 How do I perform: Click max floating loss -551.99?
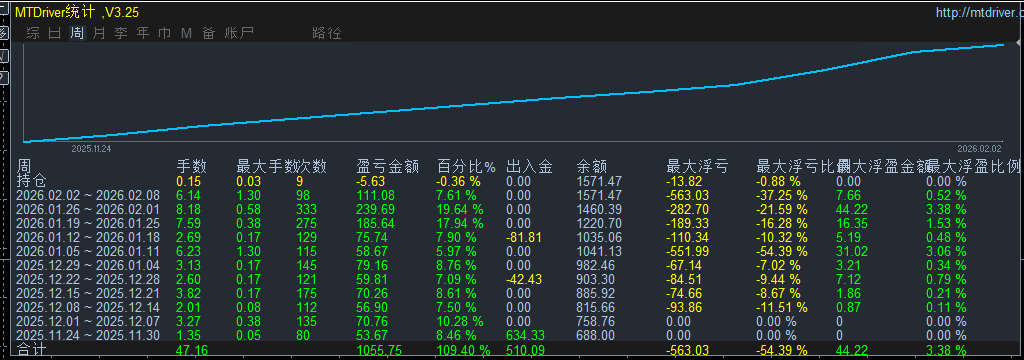[x=688, y=252]
